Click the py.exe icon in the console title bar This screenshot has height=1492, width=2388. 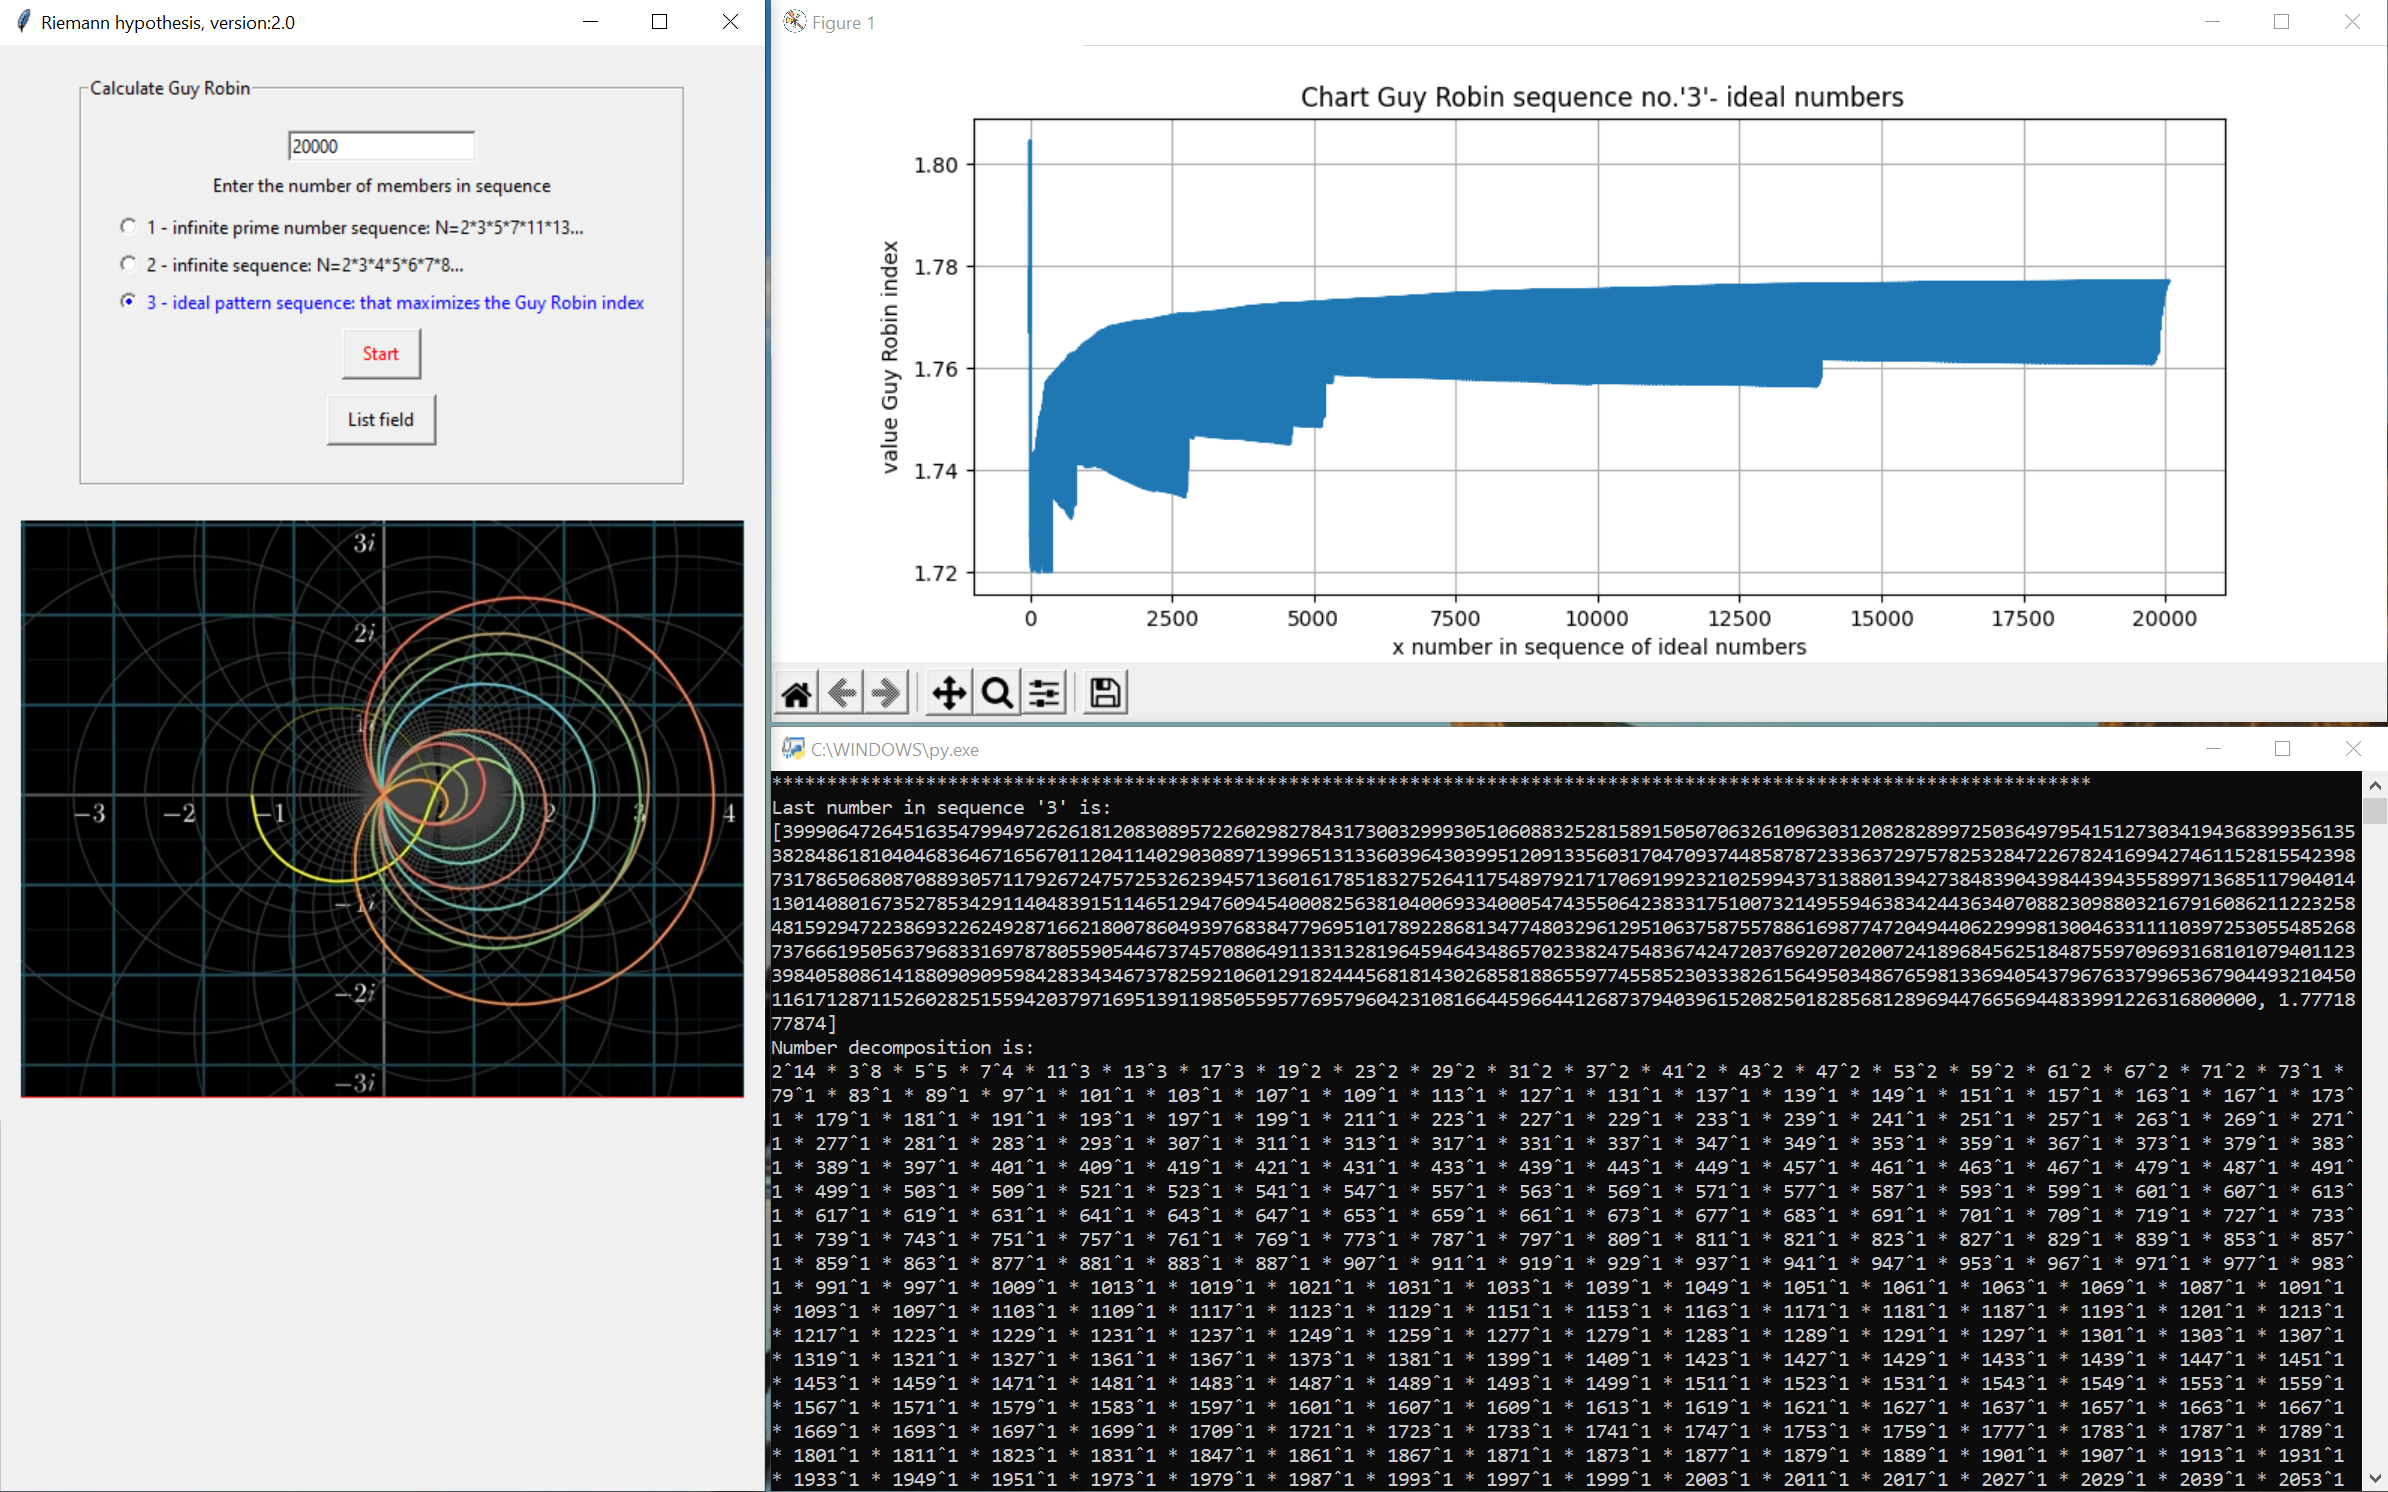[x=792, y=748]
